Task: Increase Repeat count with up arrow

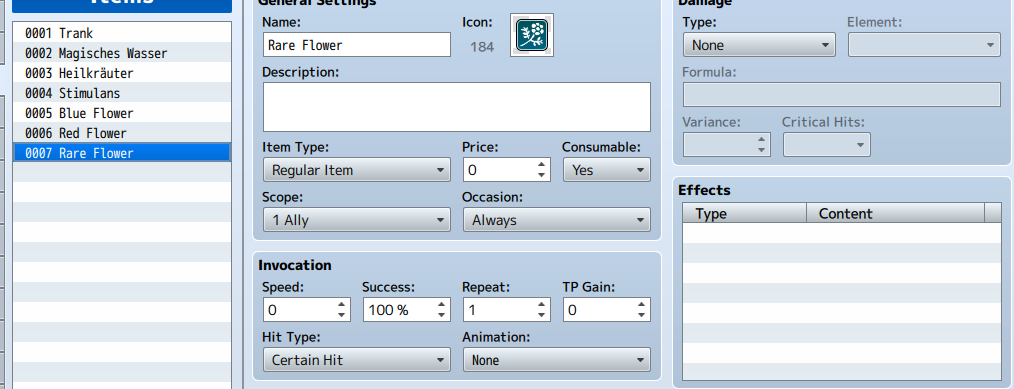Action: coord(543,304)
